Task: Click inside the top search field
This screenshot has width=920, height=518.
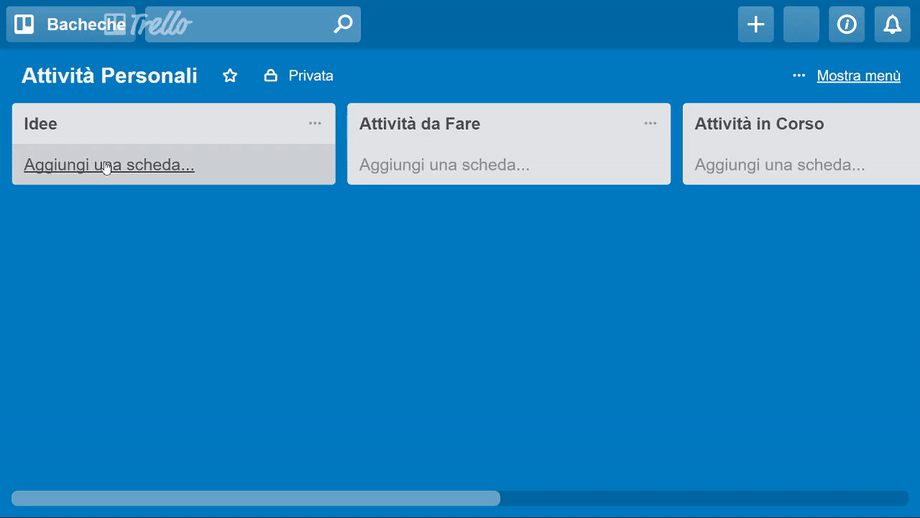Action: [253, 24]
